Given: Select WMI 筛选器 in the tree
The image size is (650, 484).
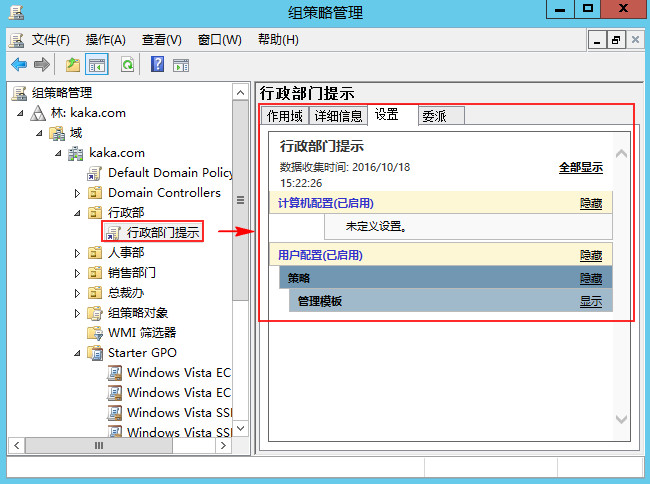Looking at the screenshot, I should (142, 332).
